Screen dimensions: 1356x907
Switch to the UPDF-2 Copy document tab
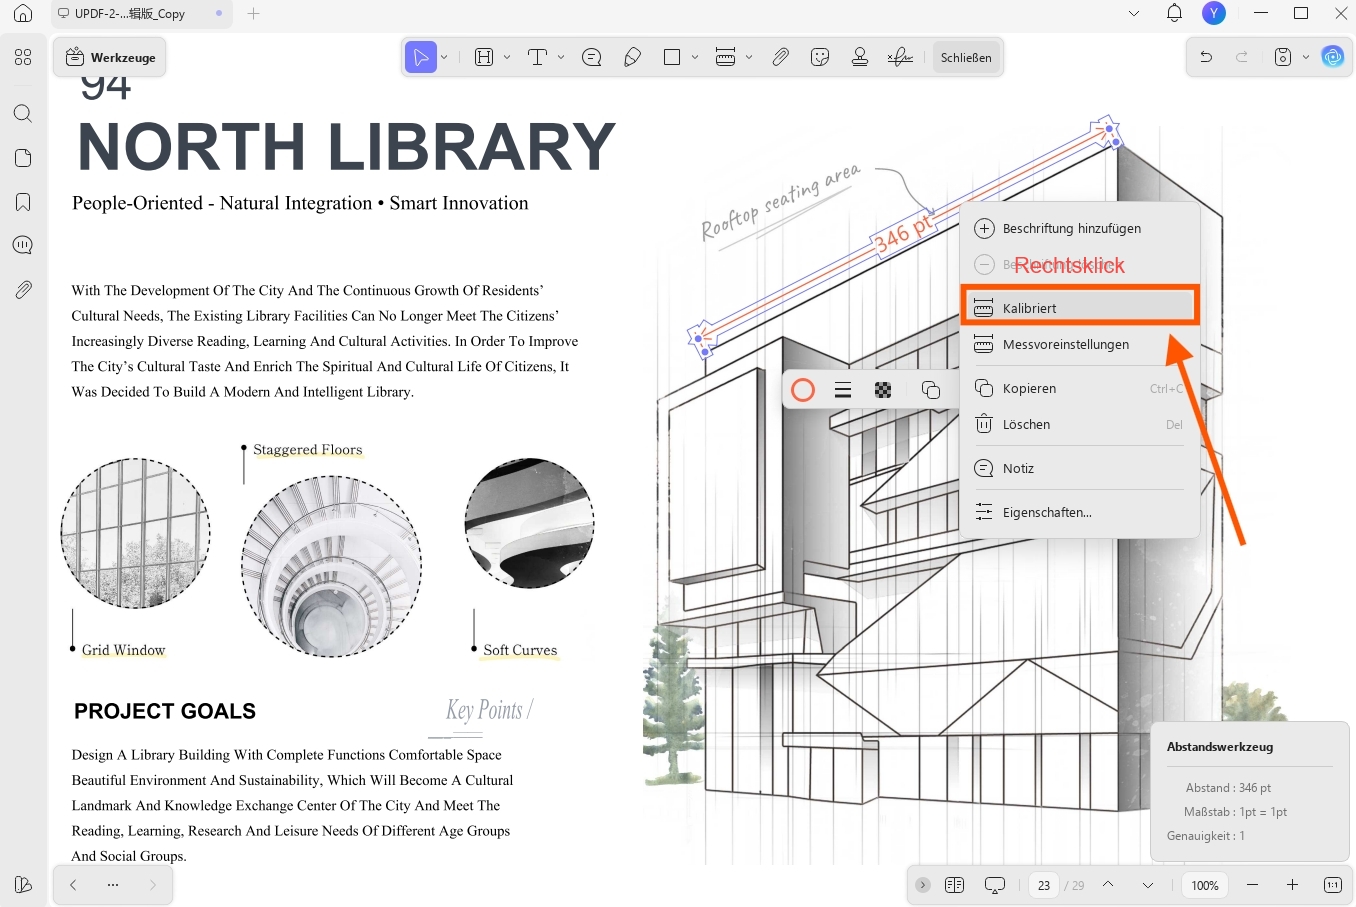pyautogui.click(x=142, y=14)
